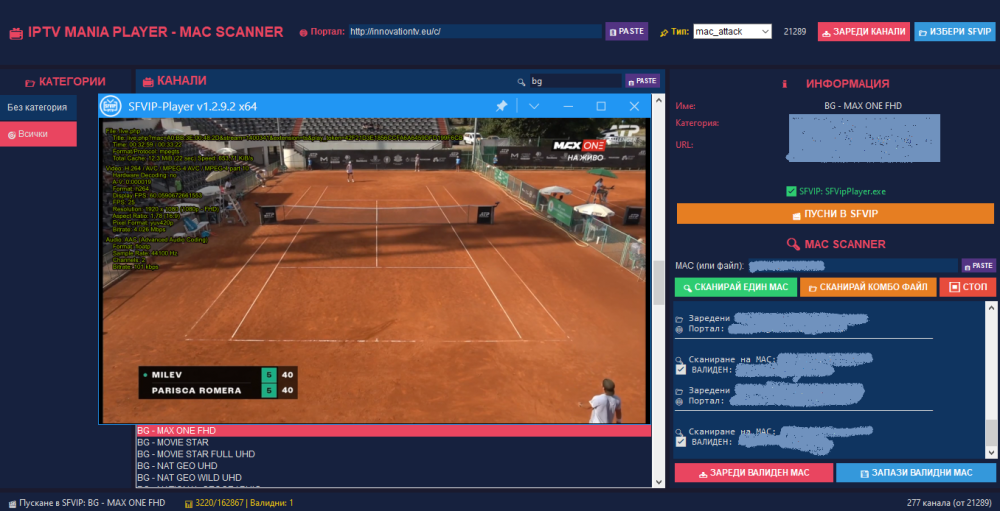Click the red Стоп button
The width and height of the screenshot is (1000, 511).
coord(967,287)
